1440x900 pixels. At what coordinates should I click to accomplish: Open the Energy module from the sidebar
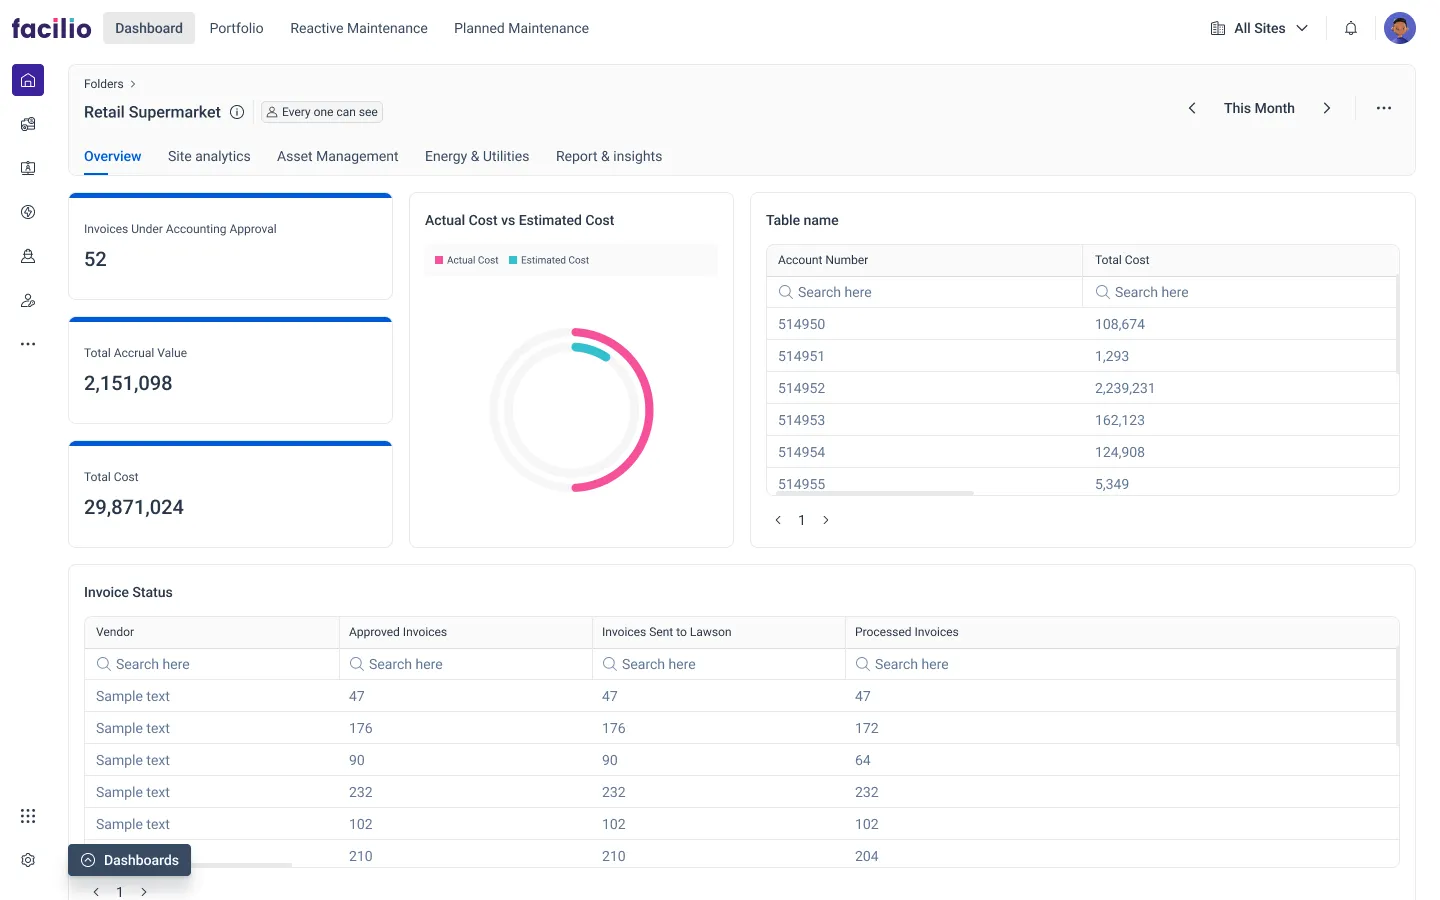(28, 212)
